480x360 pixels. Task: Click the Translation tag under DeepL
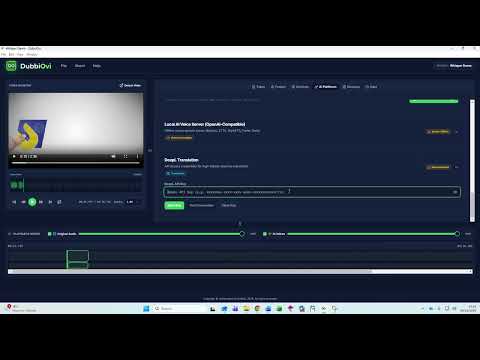coord(175,173)
